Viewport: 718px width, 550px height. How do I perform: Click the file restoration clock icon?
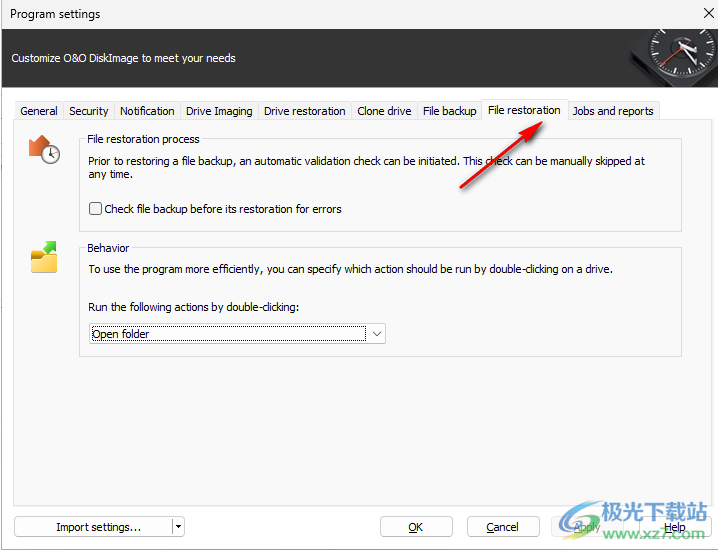(x=44, y=150)
